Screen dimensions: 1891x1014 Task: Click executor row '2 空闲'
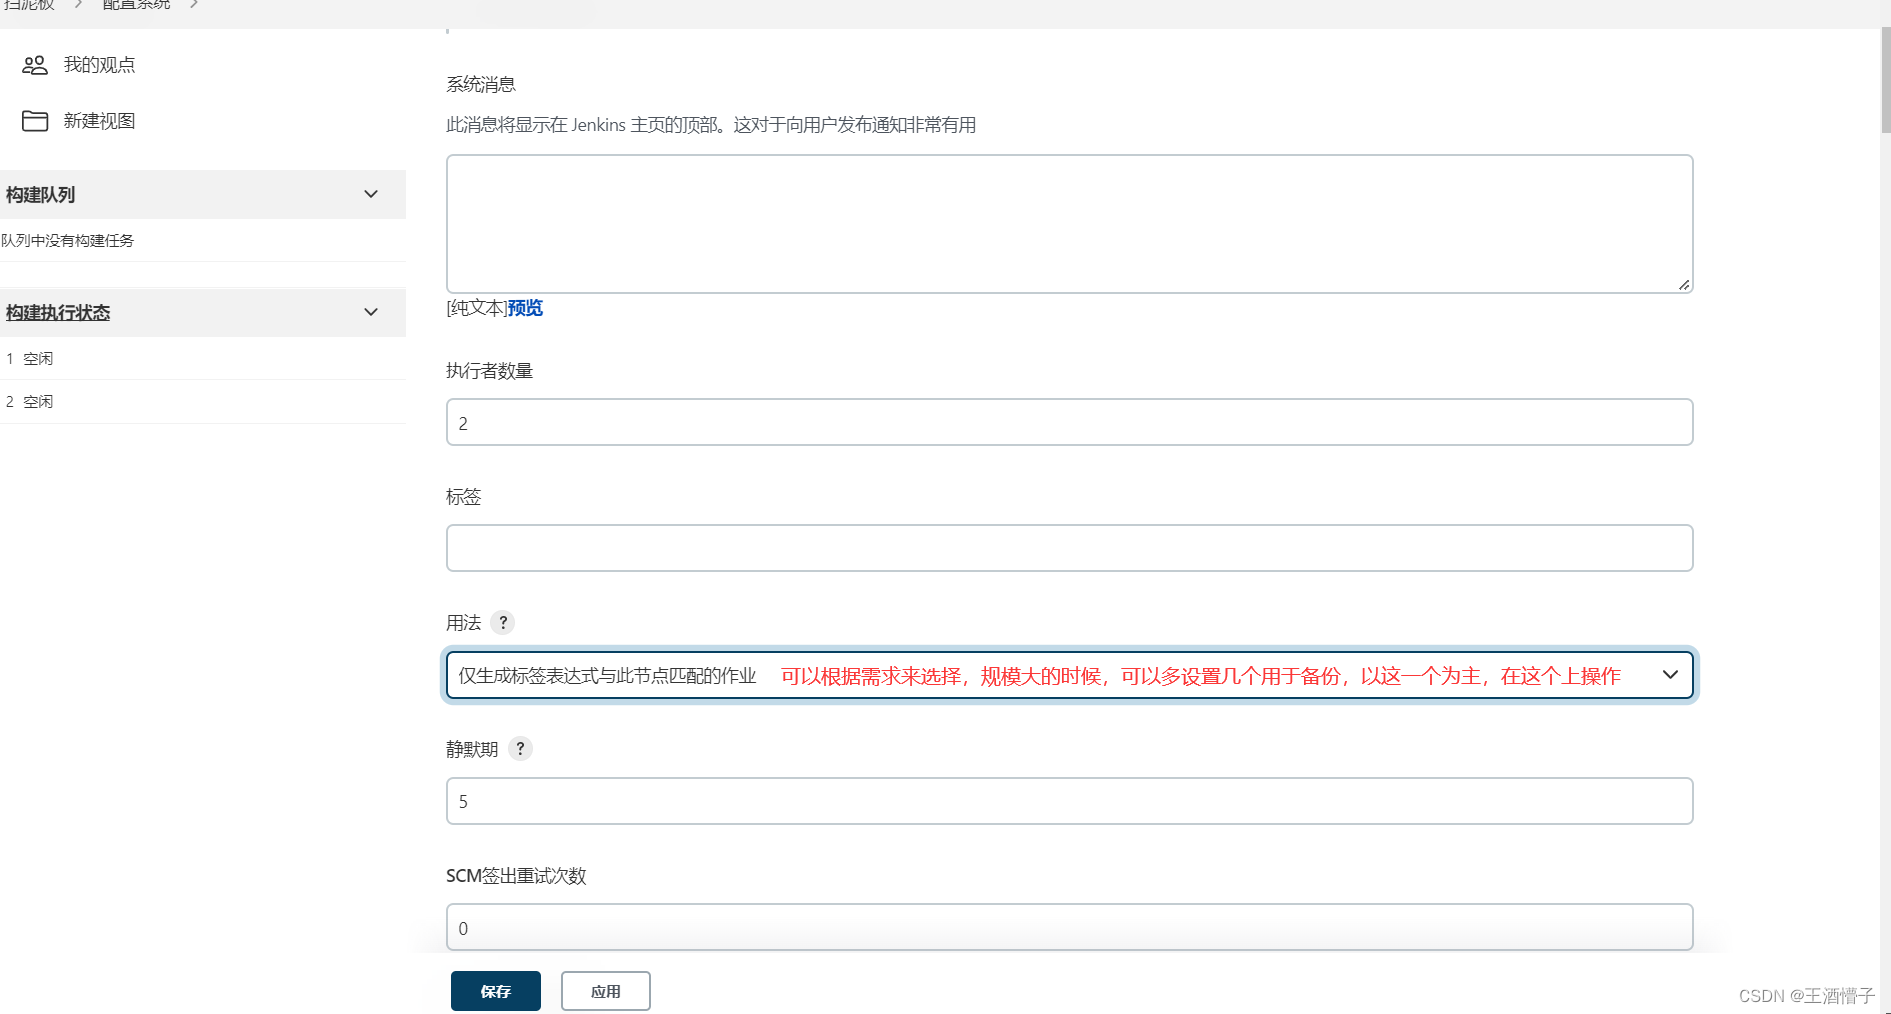click(x=203, y=401)
